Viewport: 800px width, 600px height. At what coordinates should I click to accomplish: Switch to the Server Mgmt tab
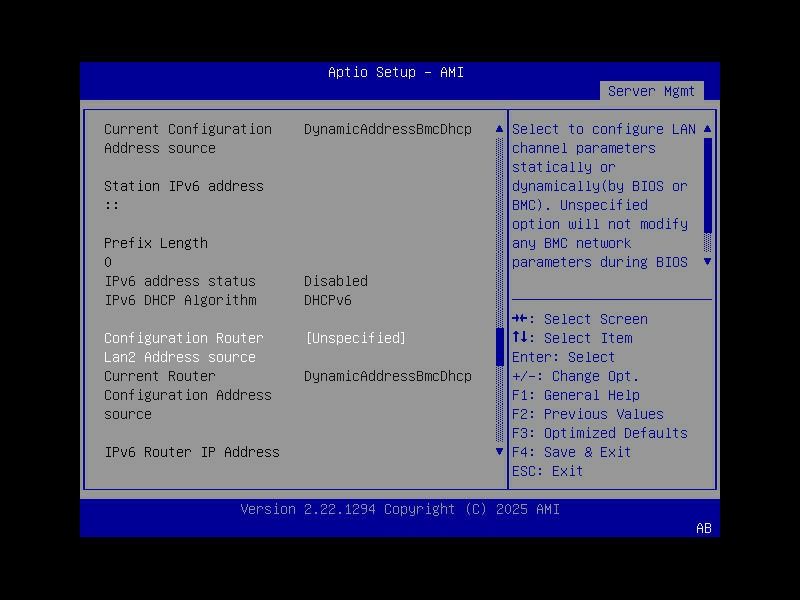[652, 90]
